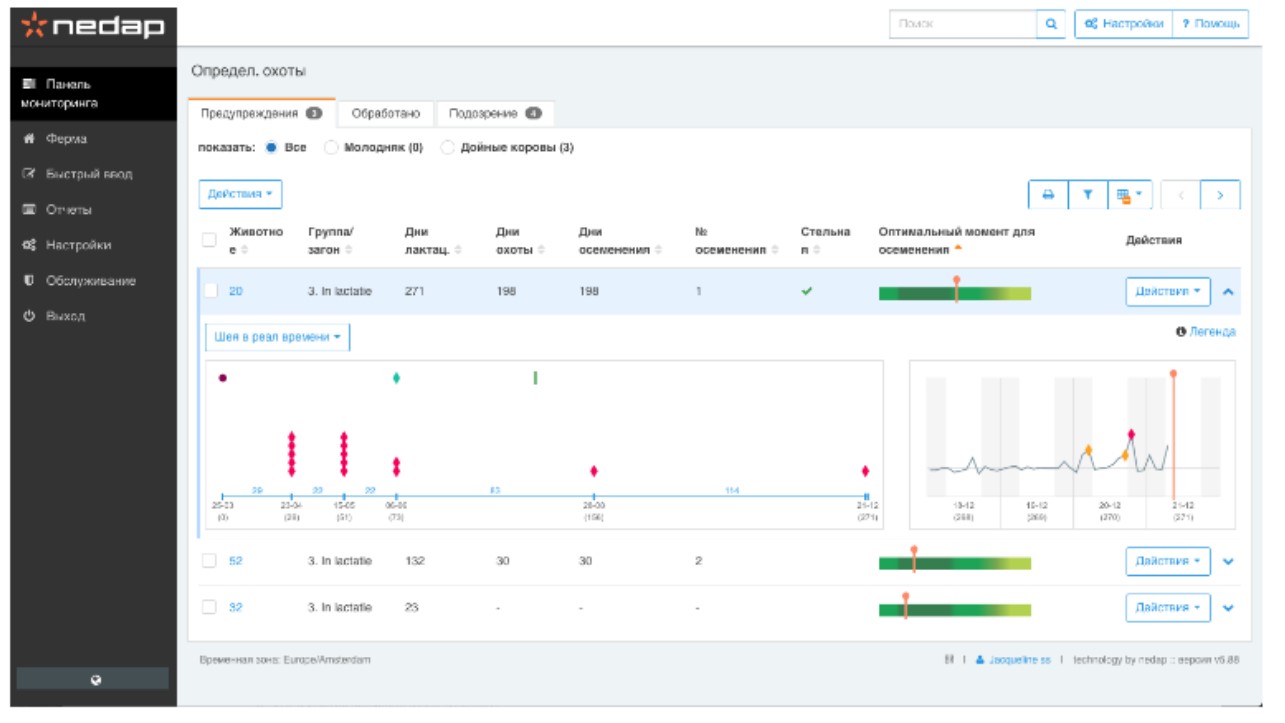Image resolution: width=1285 pixels, height=723 pixels.
Task: Click the teal diamond event marker
Action: tap(397, 378)
